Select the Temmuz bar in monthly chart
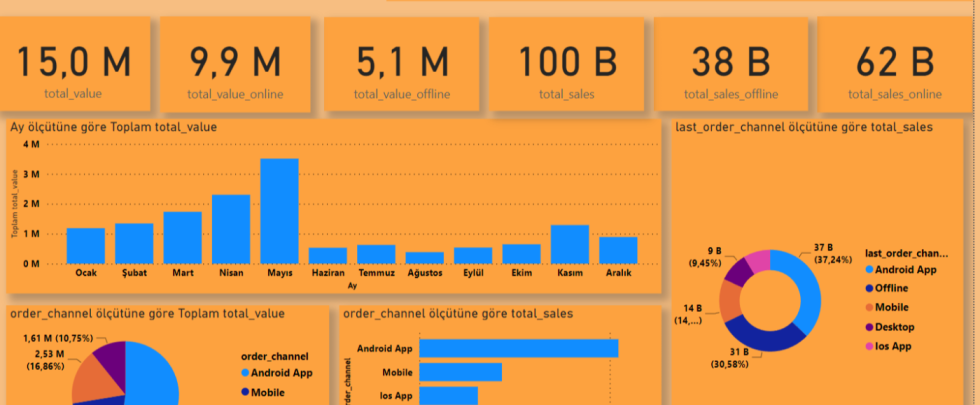 [x=376, y=254]
